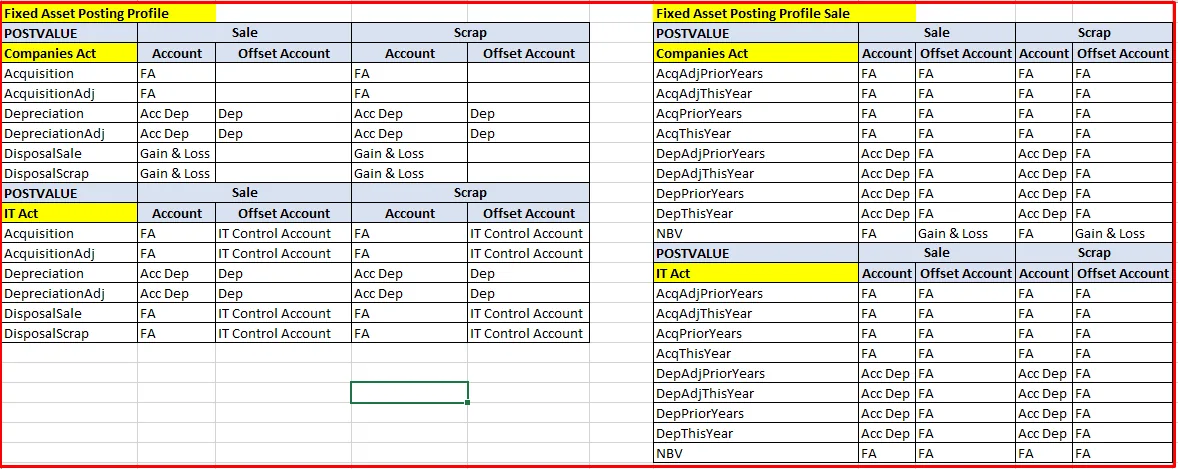Select the yellow 'IT Act' cell in right table
The image size is (1178, 469).
pyautogui.click(x=756, y=274)
